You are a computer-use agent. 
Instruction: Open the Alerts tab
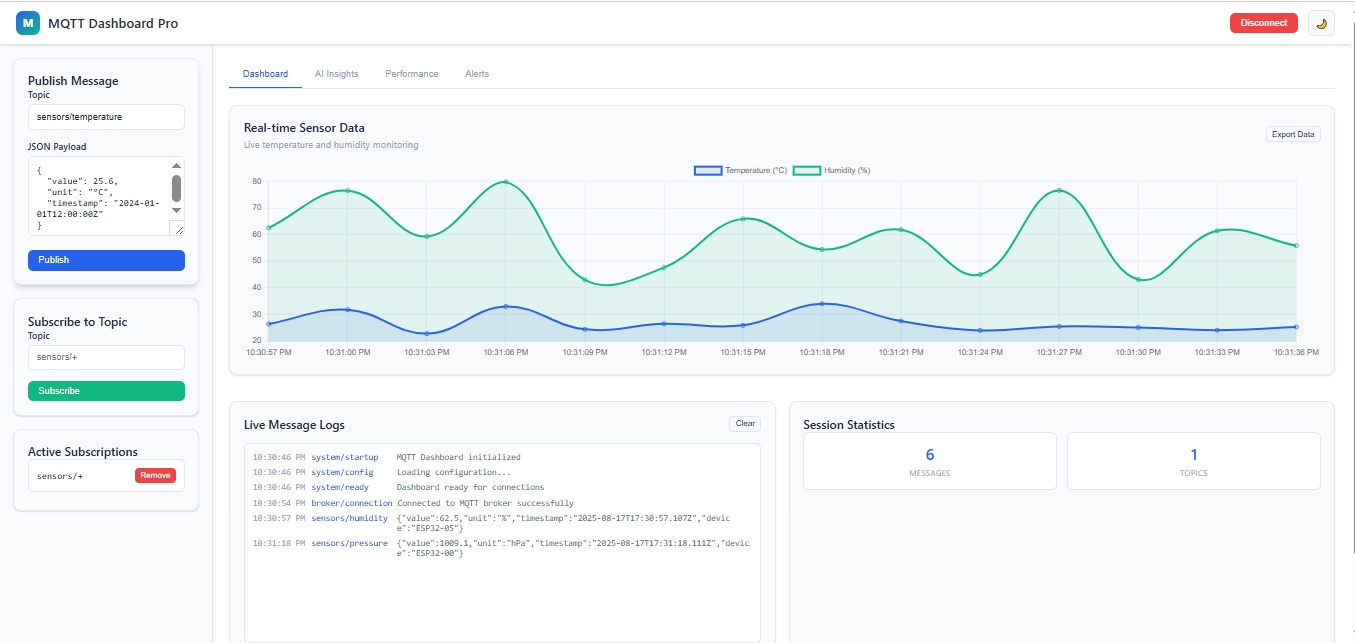477,74
